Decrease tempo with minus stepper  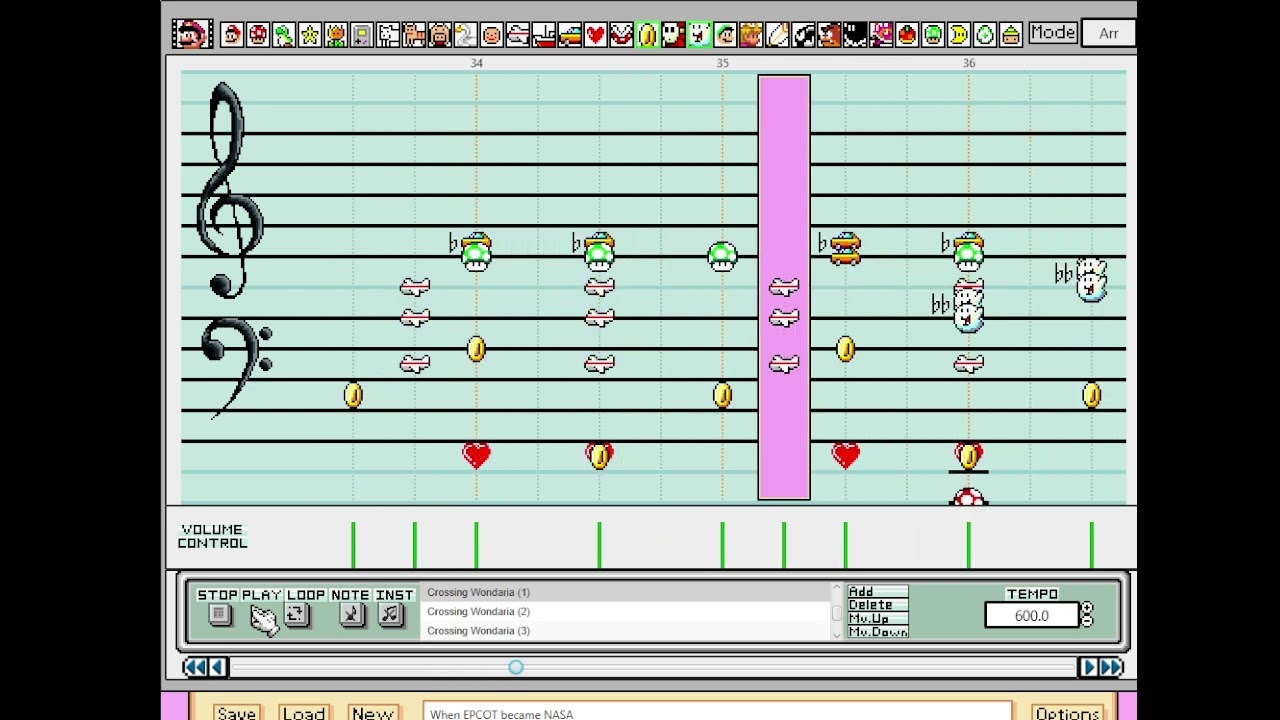coord(1087,621)
